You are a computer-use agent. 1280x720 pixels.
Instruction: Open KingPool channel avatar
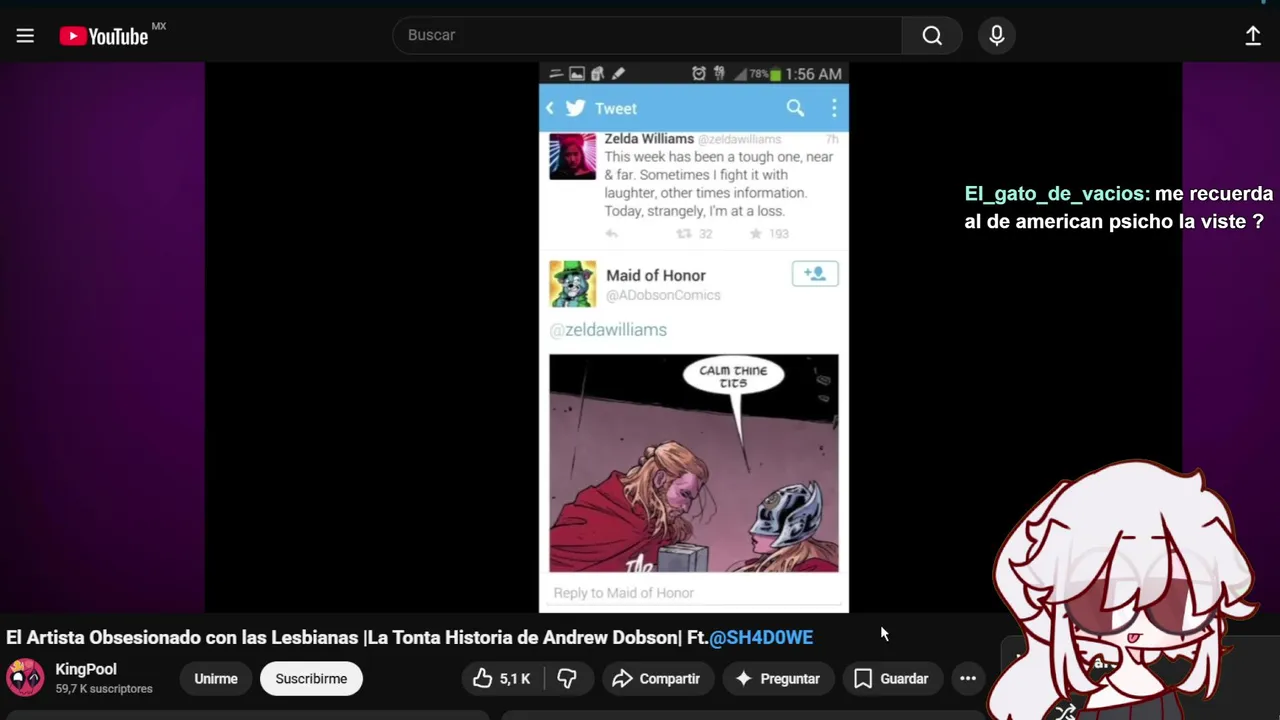pos(25,678)
